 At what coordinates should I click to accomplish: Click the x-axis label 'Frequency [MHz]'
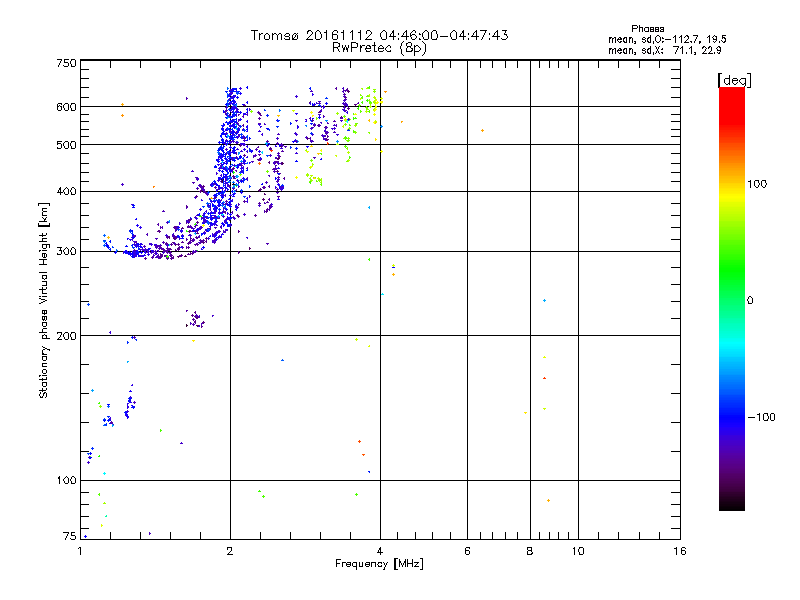click(379, 564)
